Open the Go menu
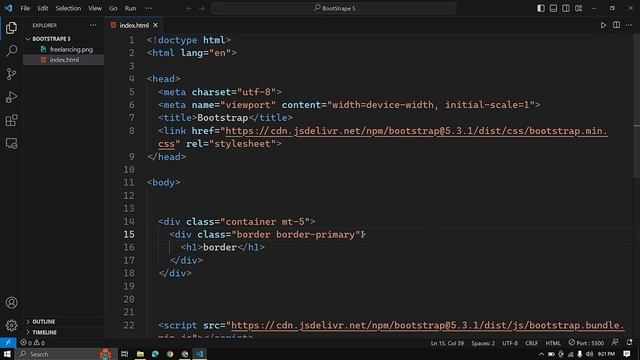The width and height of the screenshot is (640, 360). click(x=113, y=8)
